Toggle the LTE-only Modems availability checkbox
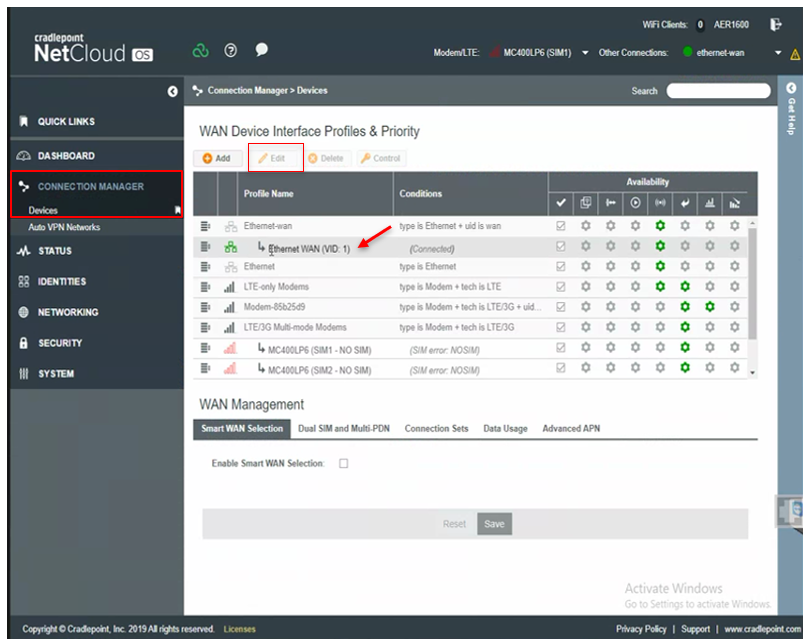 [x=561, y=287]
